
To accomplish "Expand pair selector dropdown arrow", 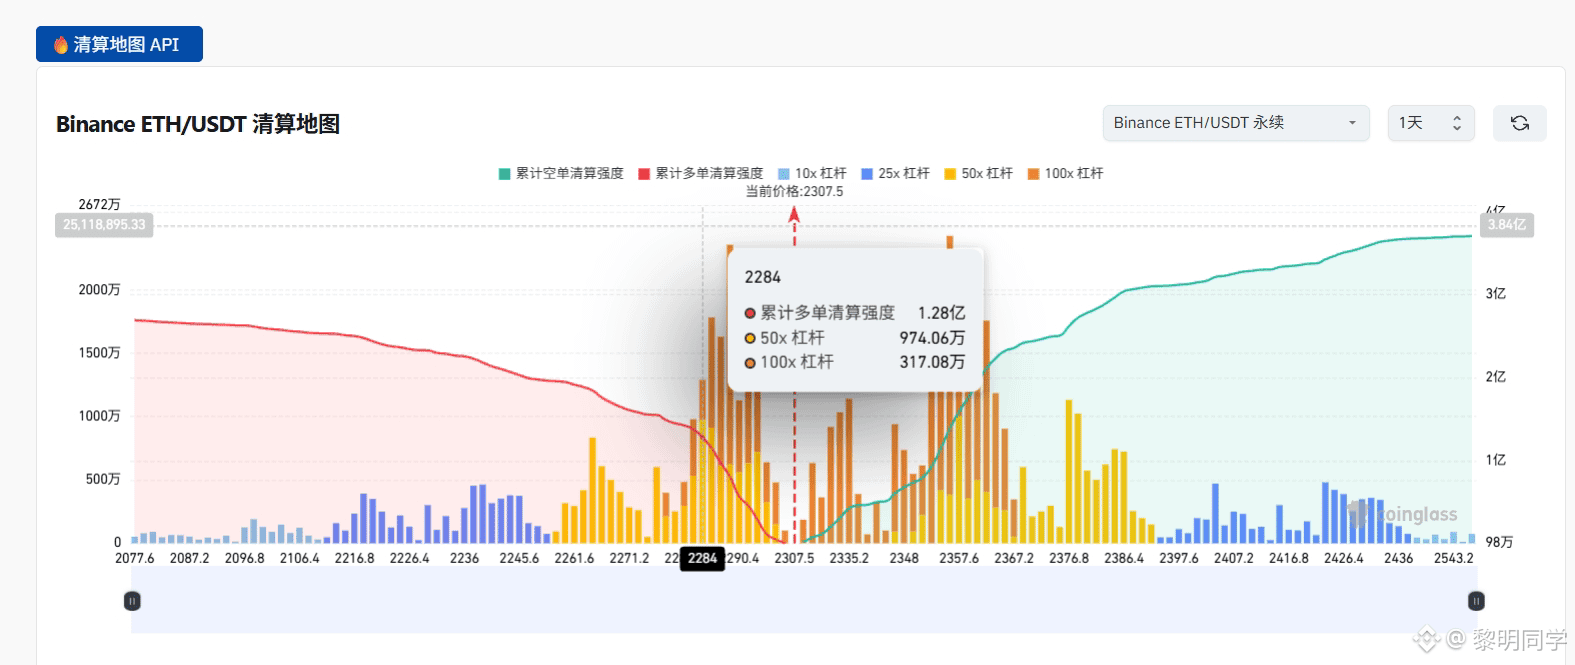I will pos(1352,123).
